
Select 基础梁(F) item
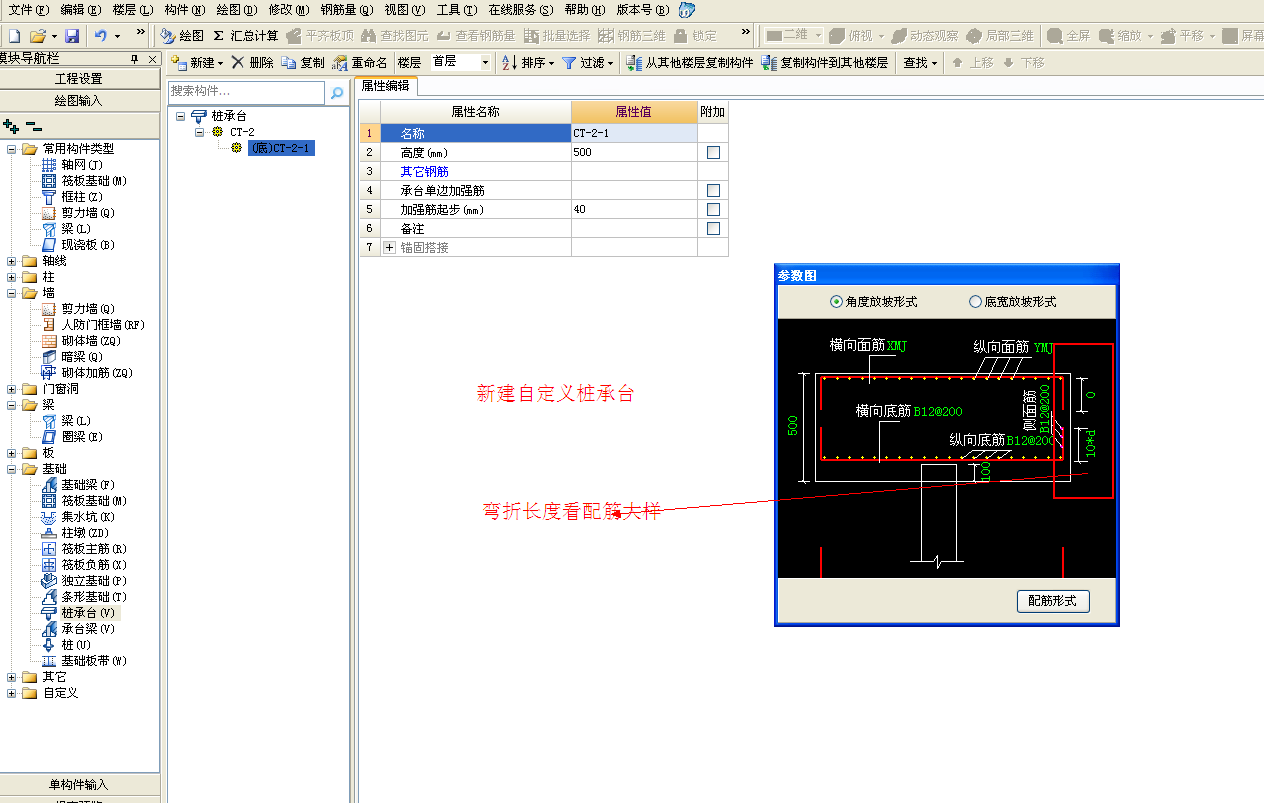click(79, 485)
